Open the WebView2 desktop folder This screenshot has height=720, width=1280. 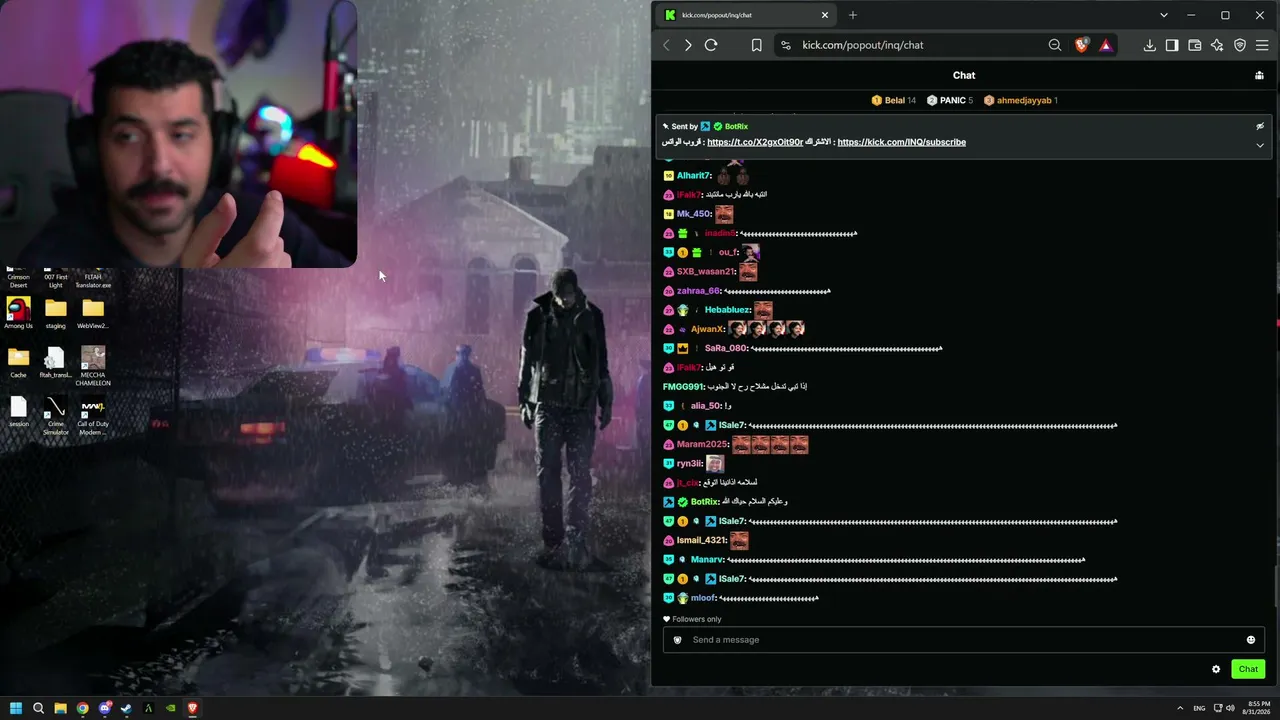[x=93, y=313]
